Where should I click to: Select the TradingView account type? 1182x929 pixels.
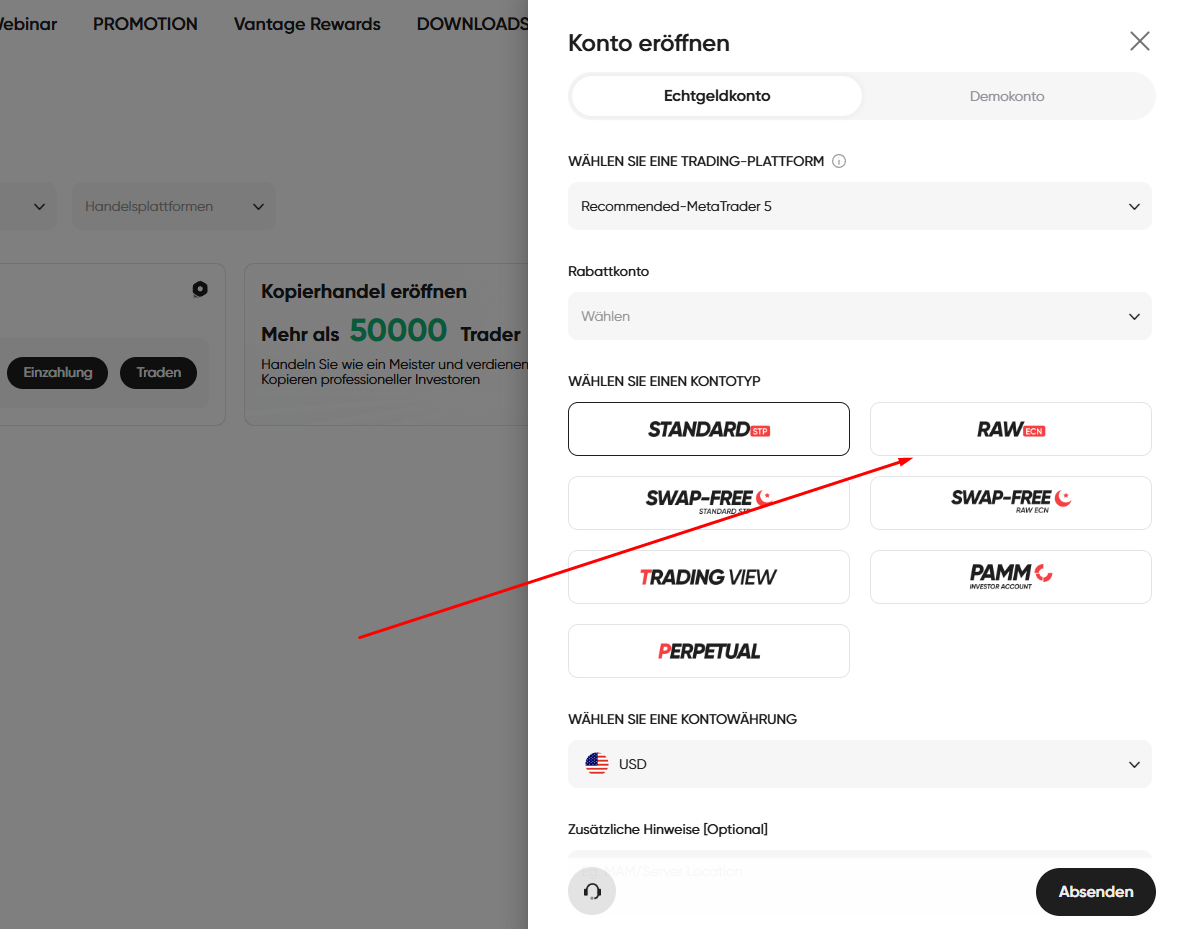(x=708, y=577)
